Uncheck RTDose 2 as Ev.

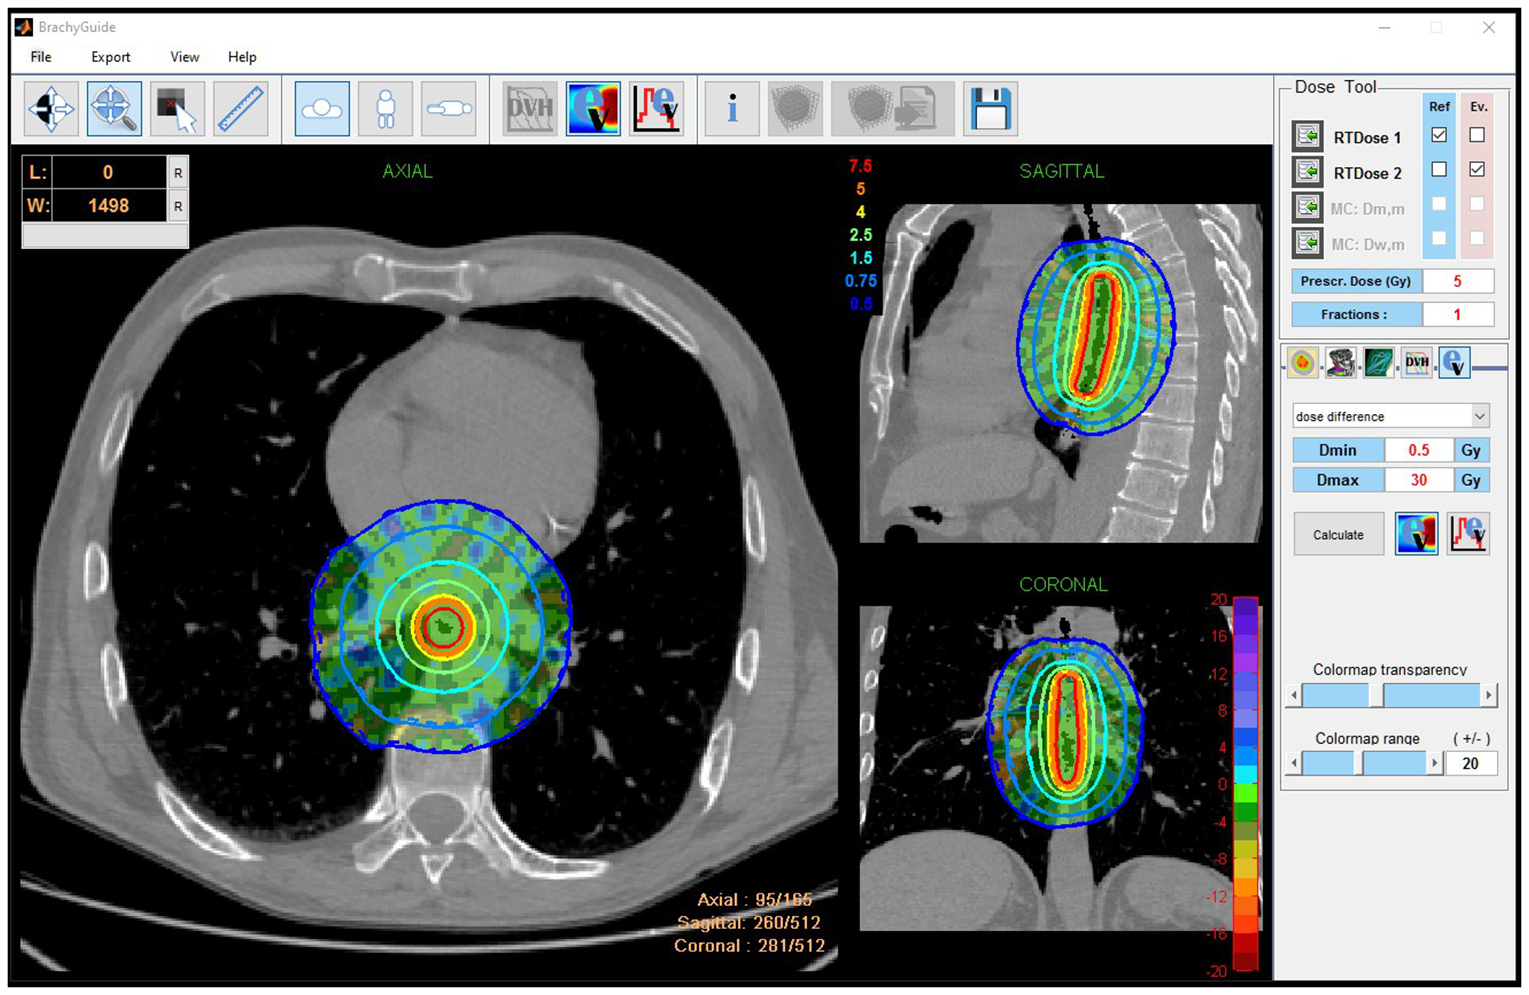[1477, 170]
